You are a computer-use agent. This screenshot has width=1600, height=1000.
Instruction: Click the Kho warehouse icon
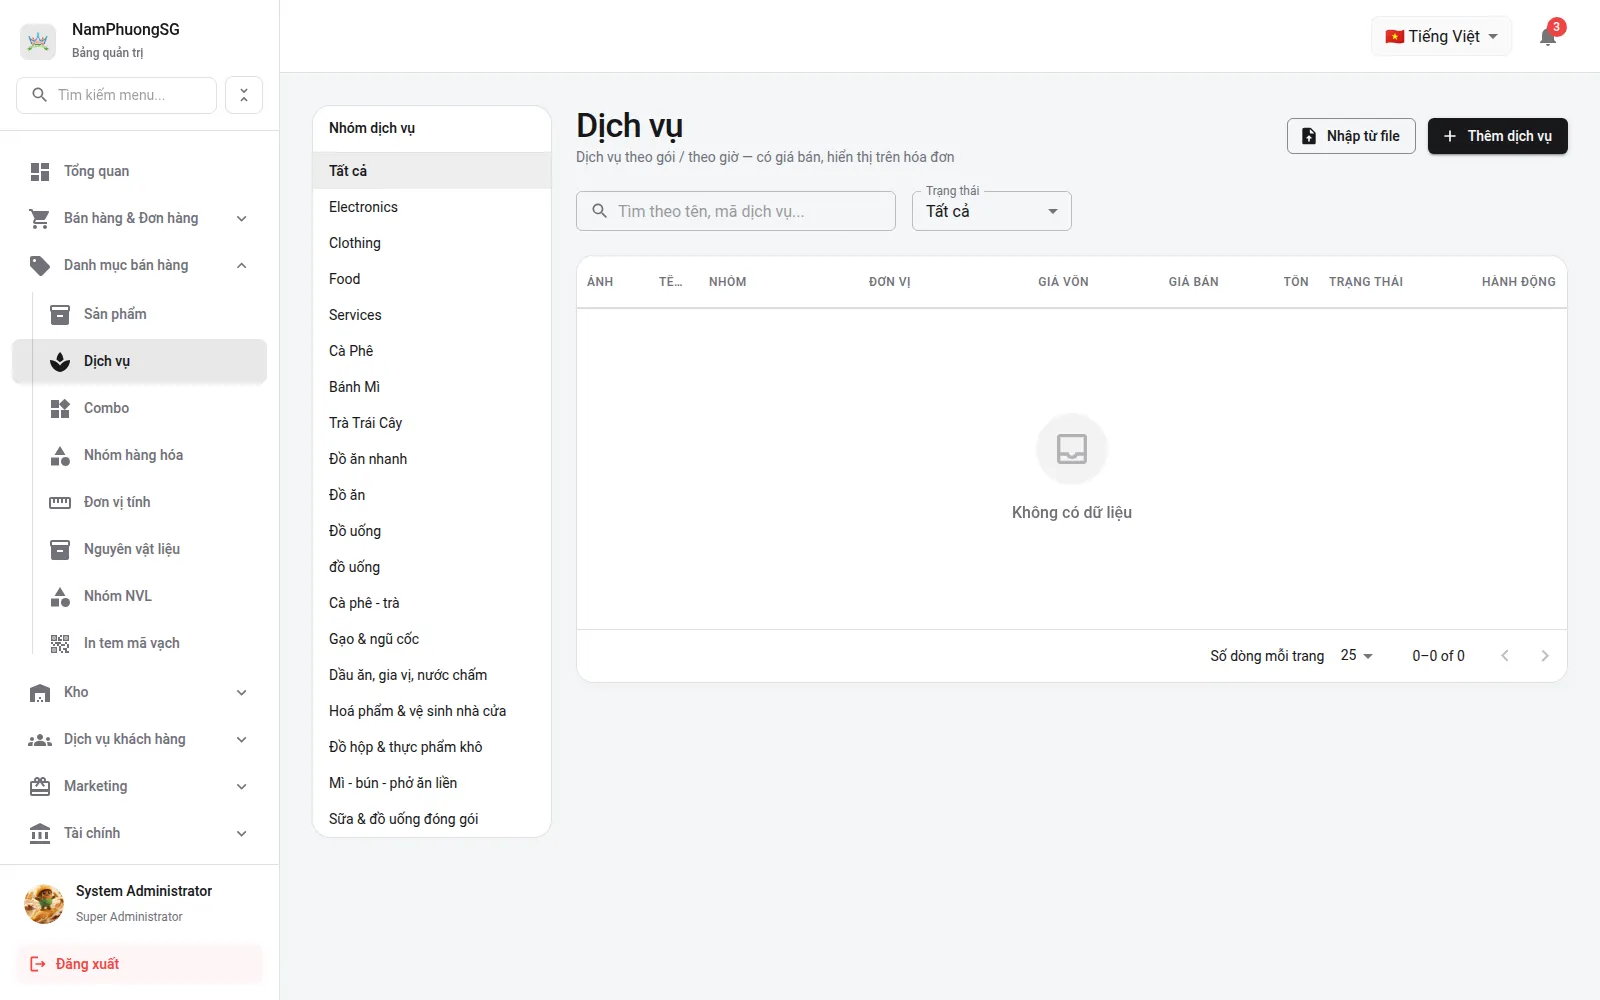(40, 693)
